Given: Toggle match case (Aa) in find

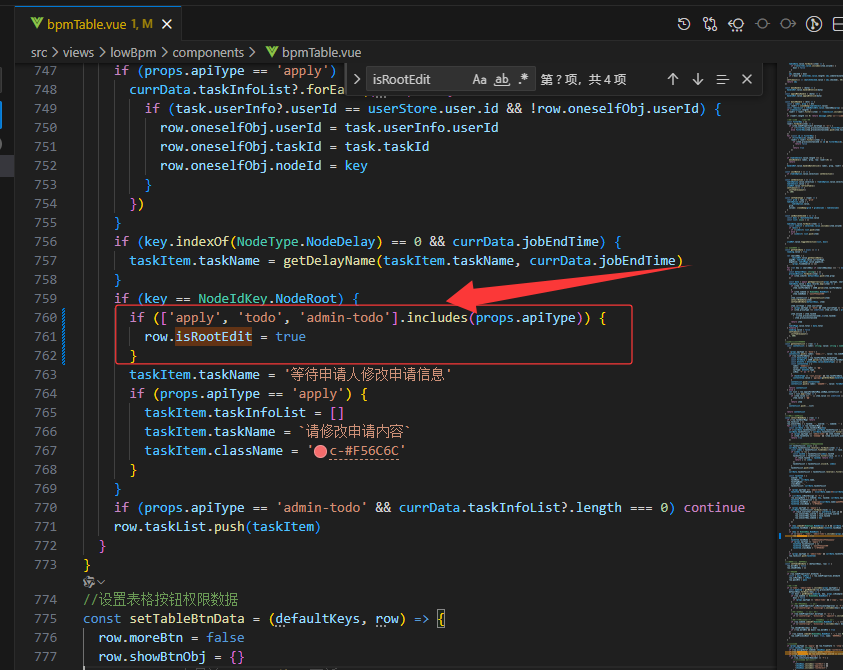Looking at the screenshot, I should tap(480, 79).
